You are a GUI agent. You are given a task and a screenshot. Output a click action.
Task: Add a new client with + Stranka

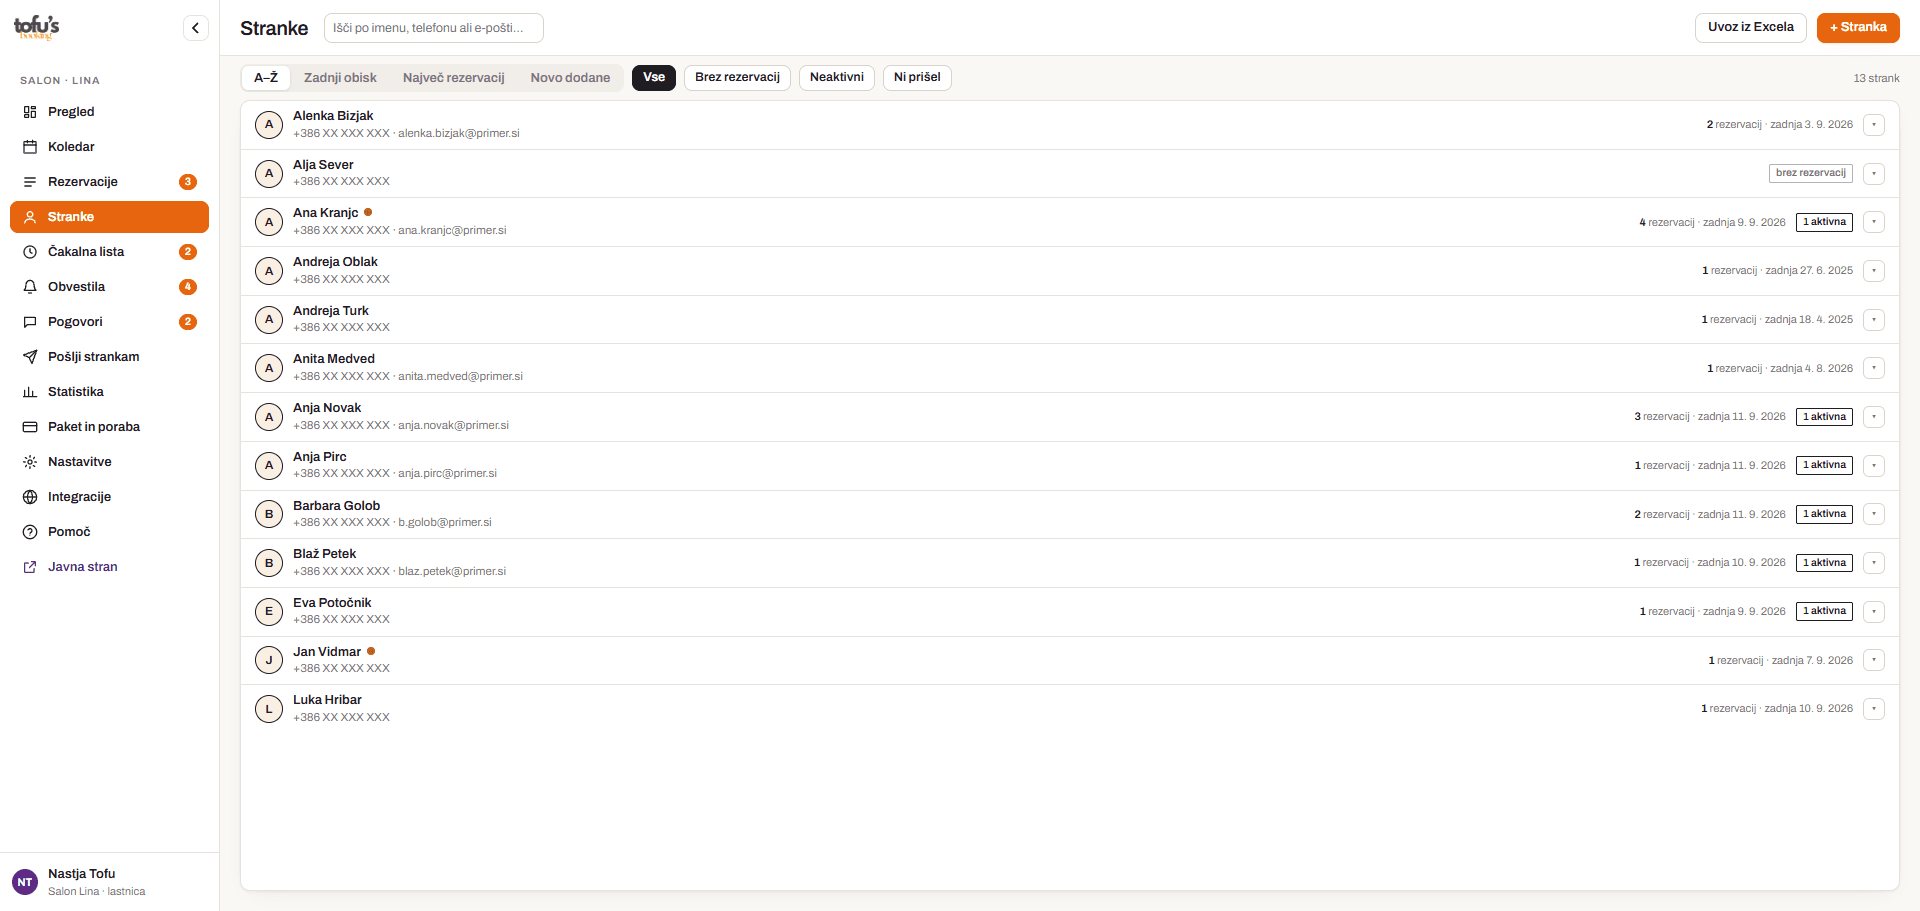(x=1858, y=28)
